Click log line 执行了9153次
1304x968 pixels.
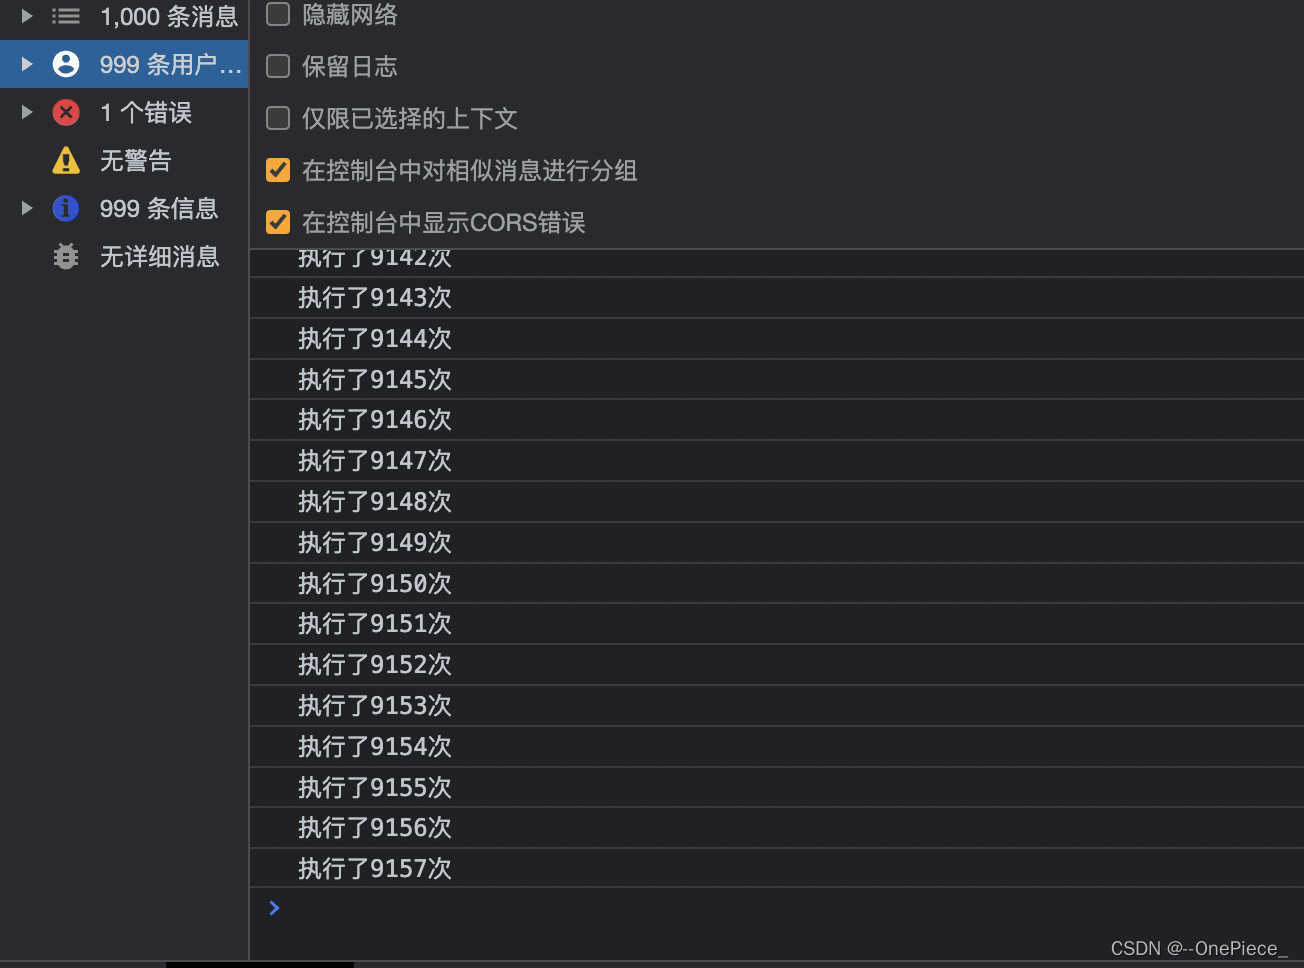pyautogui.click(x=777, y=706)
